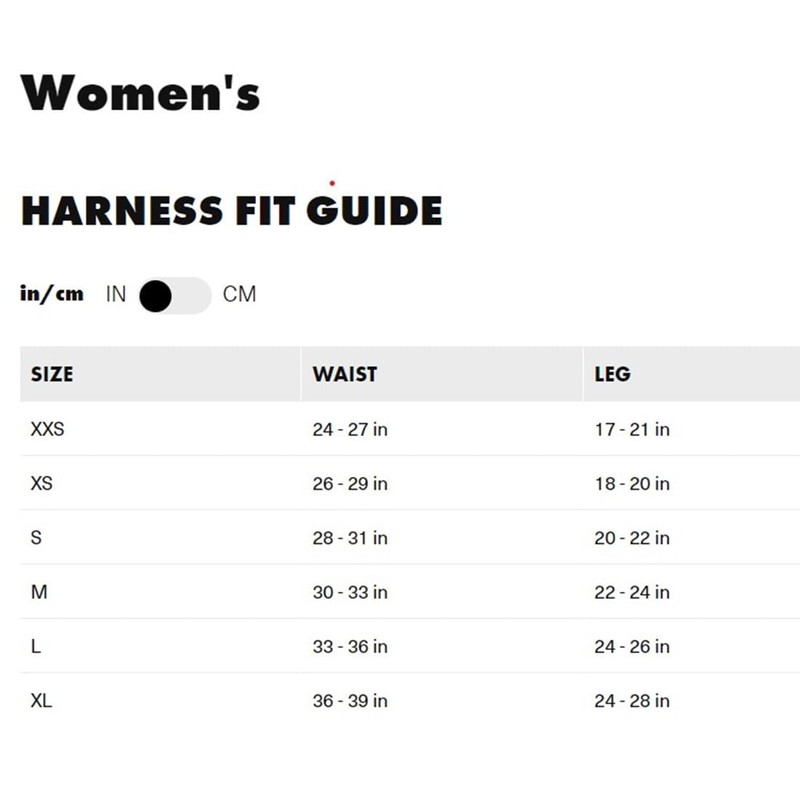Click the red dot above GUIDE

tap(331, 182)
